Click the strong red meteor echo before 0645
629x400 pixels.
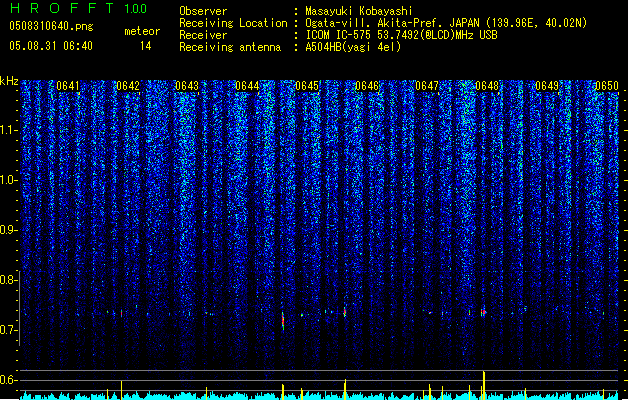click(283, 321)
